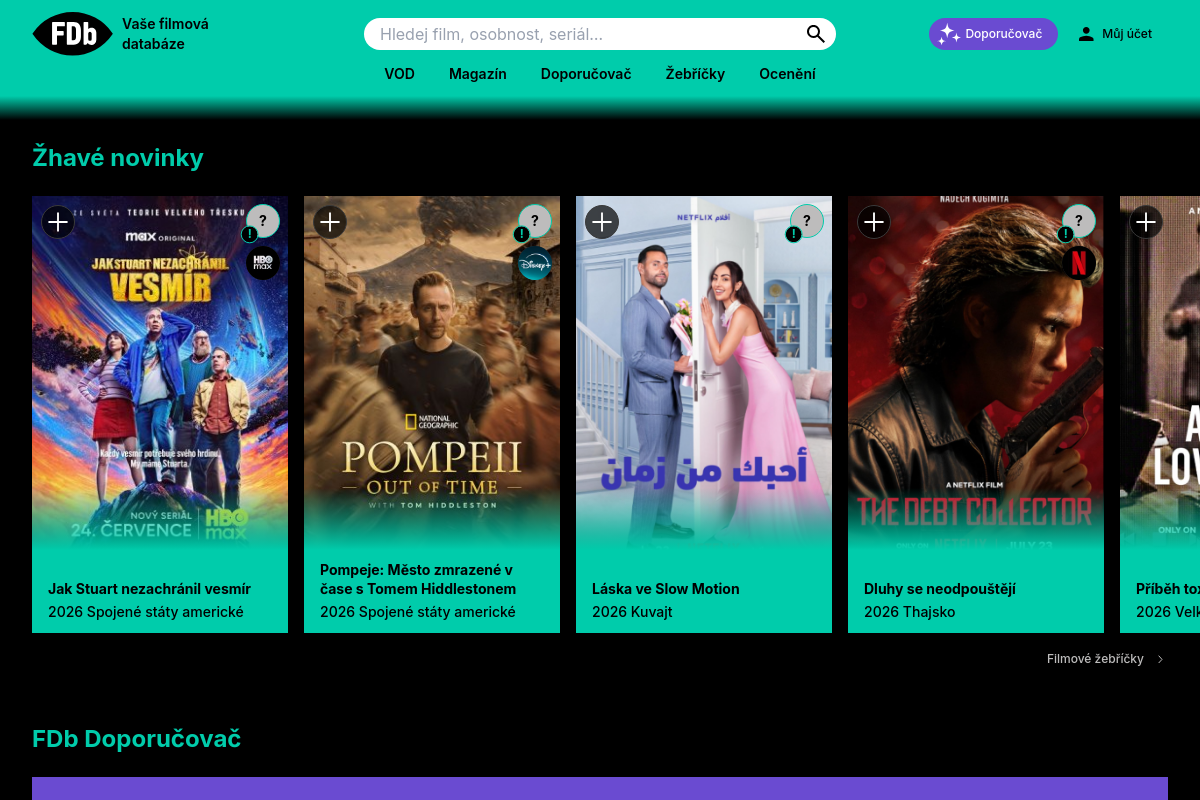Click the Disney+ badge on Pompeii poster
The width and height of the screenshot is (1200, 800).
pos(535,263)
